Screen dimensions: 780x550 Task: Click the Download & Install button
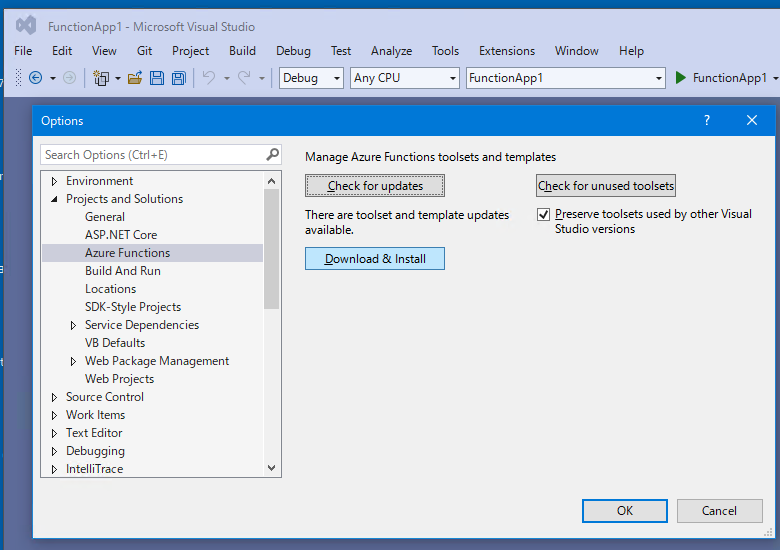click(x=375, y=259)
